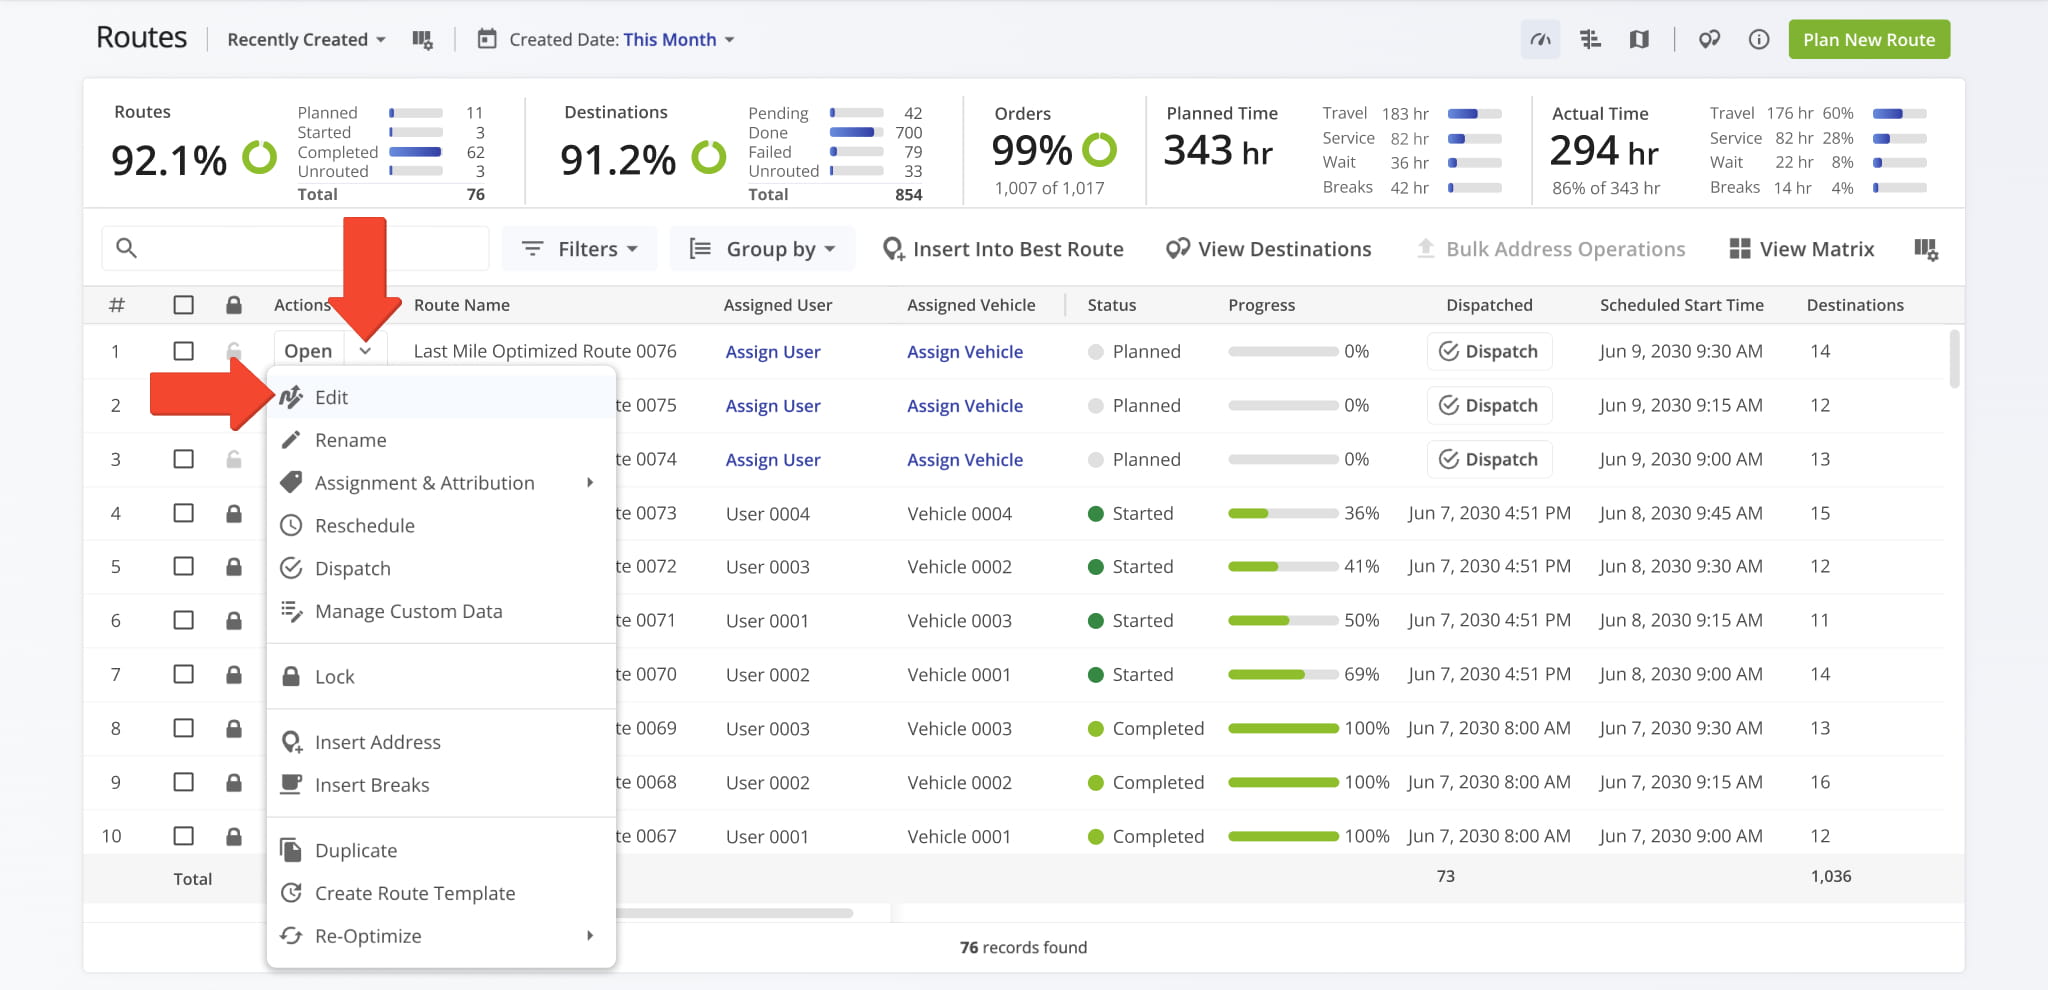
Task: Toggle the lock icon on row 6
Action: click(234, 620)
